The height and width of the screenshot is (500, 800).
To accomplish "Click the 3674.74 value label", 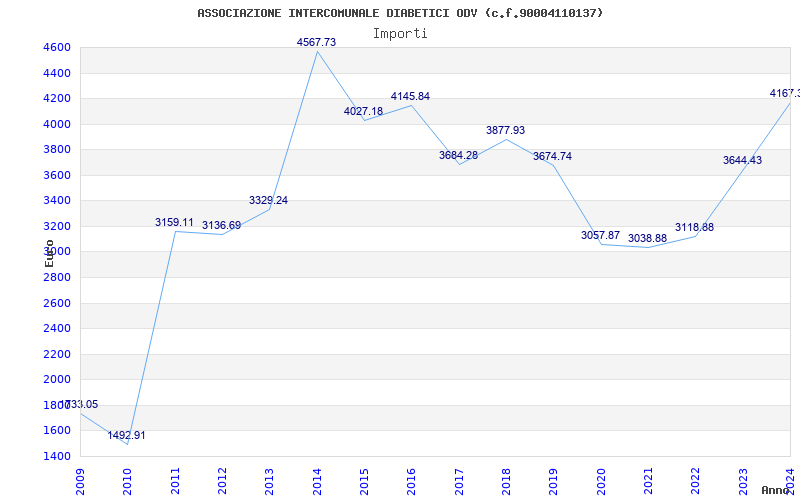I will pos(553,157).
